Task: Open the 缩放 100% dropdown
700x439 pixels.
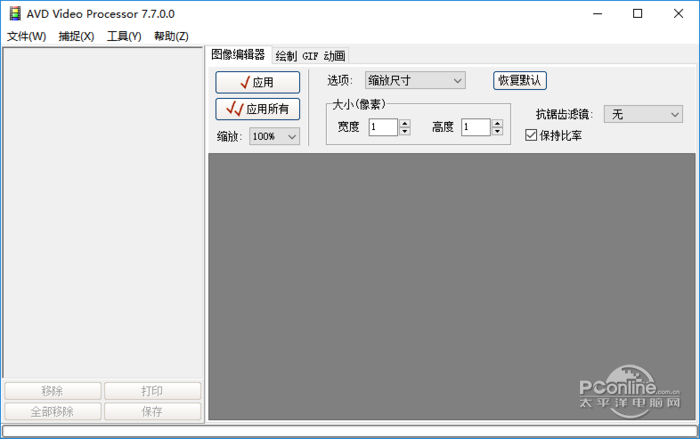Action: pyautogui.click(x=275, y=136)
